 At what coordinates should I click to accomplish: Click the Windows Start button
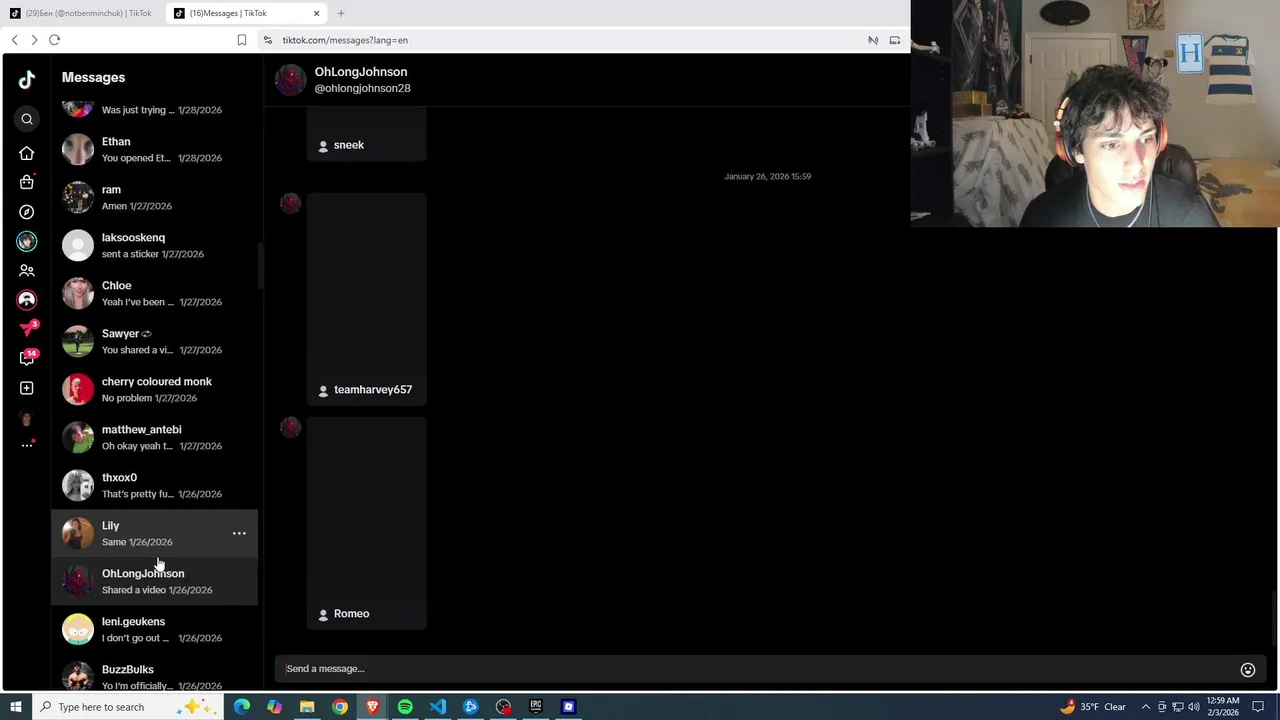pyautogui.click(x=15, y=707)
